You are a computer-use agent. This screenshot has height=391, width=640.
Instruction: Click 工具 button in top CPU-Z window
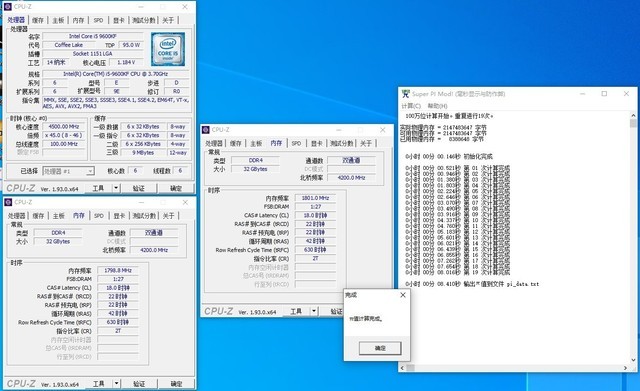click(x=98, y=188)
